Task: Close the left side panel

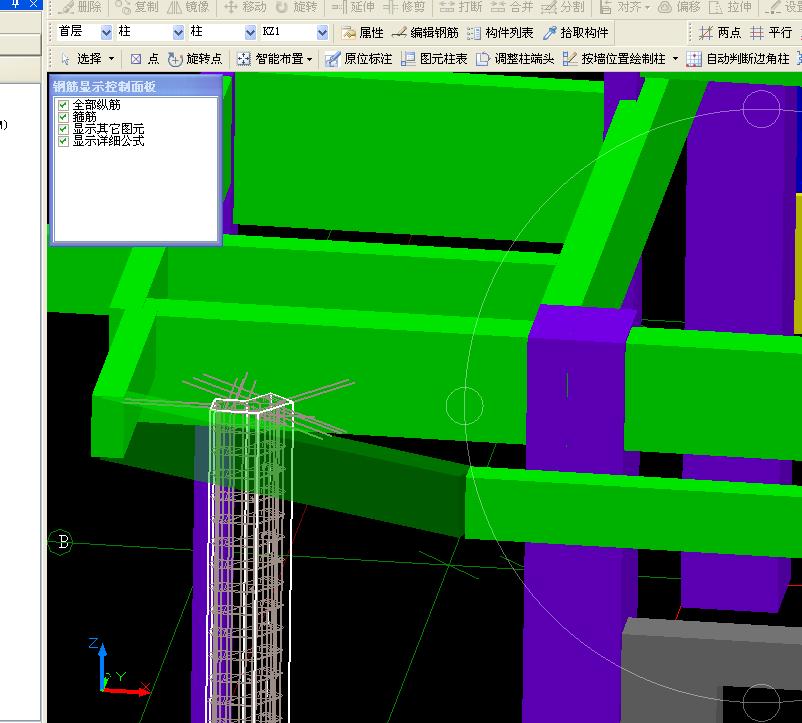Action: coord(33,4)
